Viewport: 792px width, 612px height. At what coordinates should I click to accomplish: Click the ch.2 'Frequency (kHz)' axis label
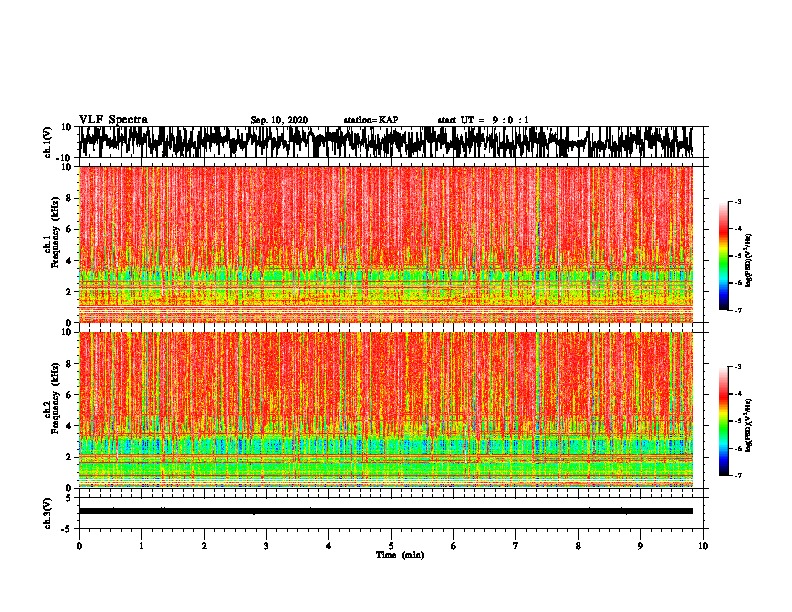(55, 398)
